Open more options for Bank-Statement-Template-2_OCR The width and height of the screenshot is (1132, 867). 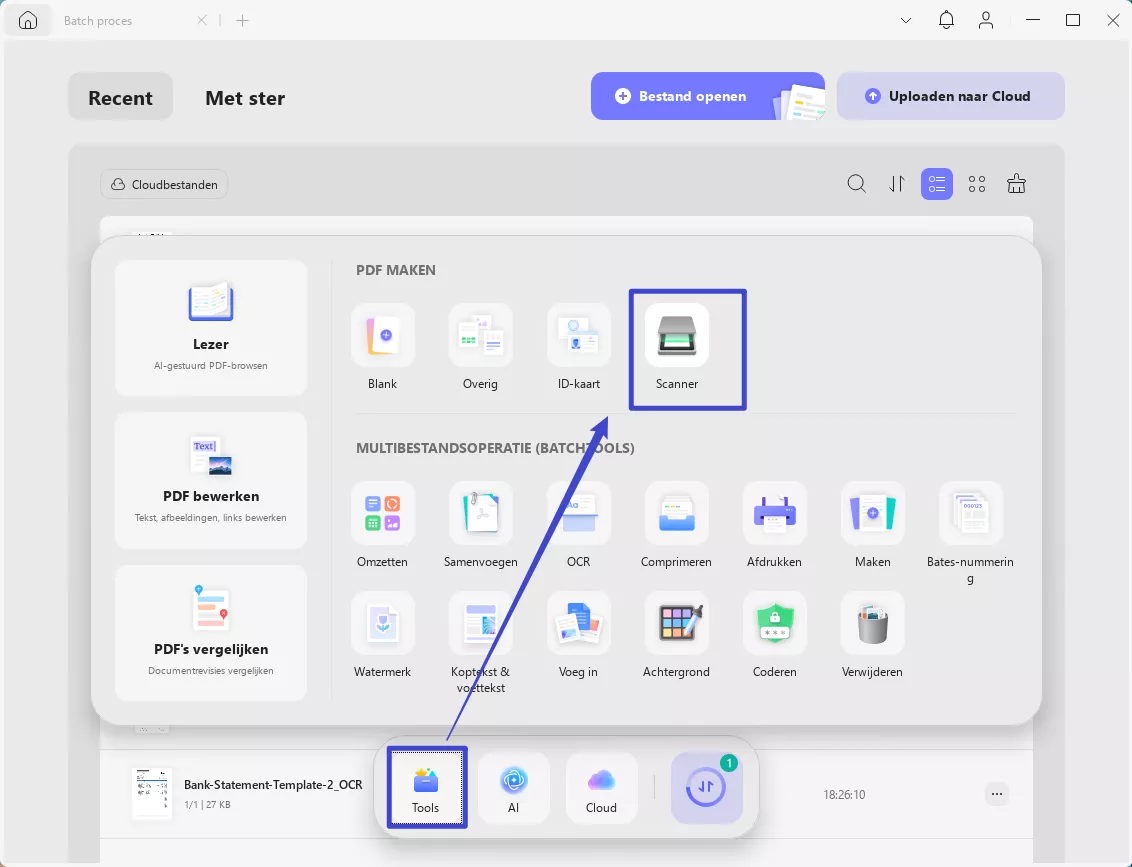click(x=996, y=793)
